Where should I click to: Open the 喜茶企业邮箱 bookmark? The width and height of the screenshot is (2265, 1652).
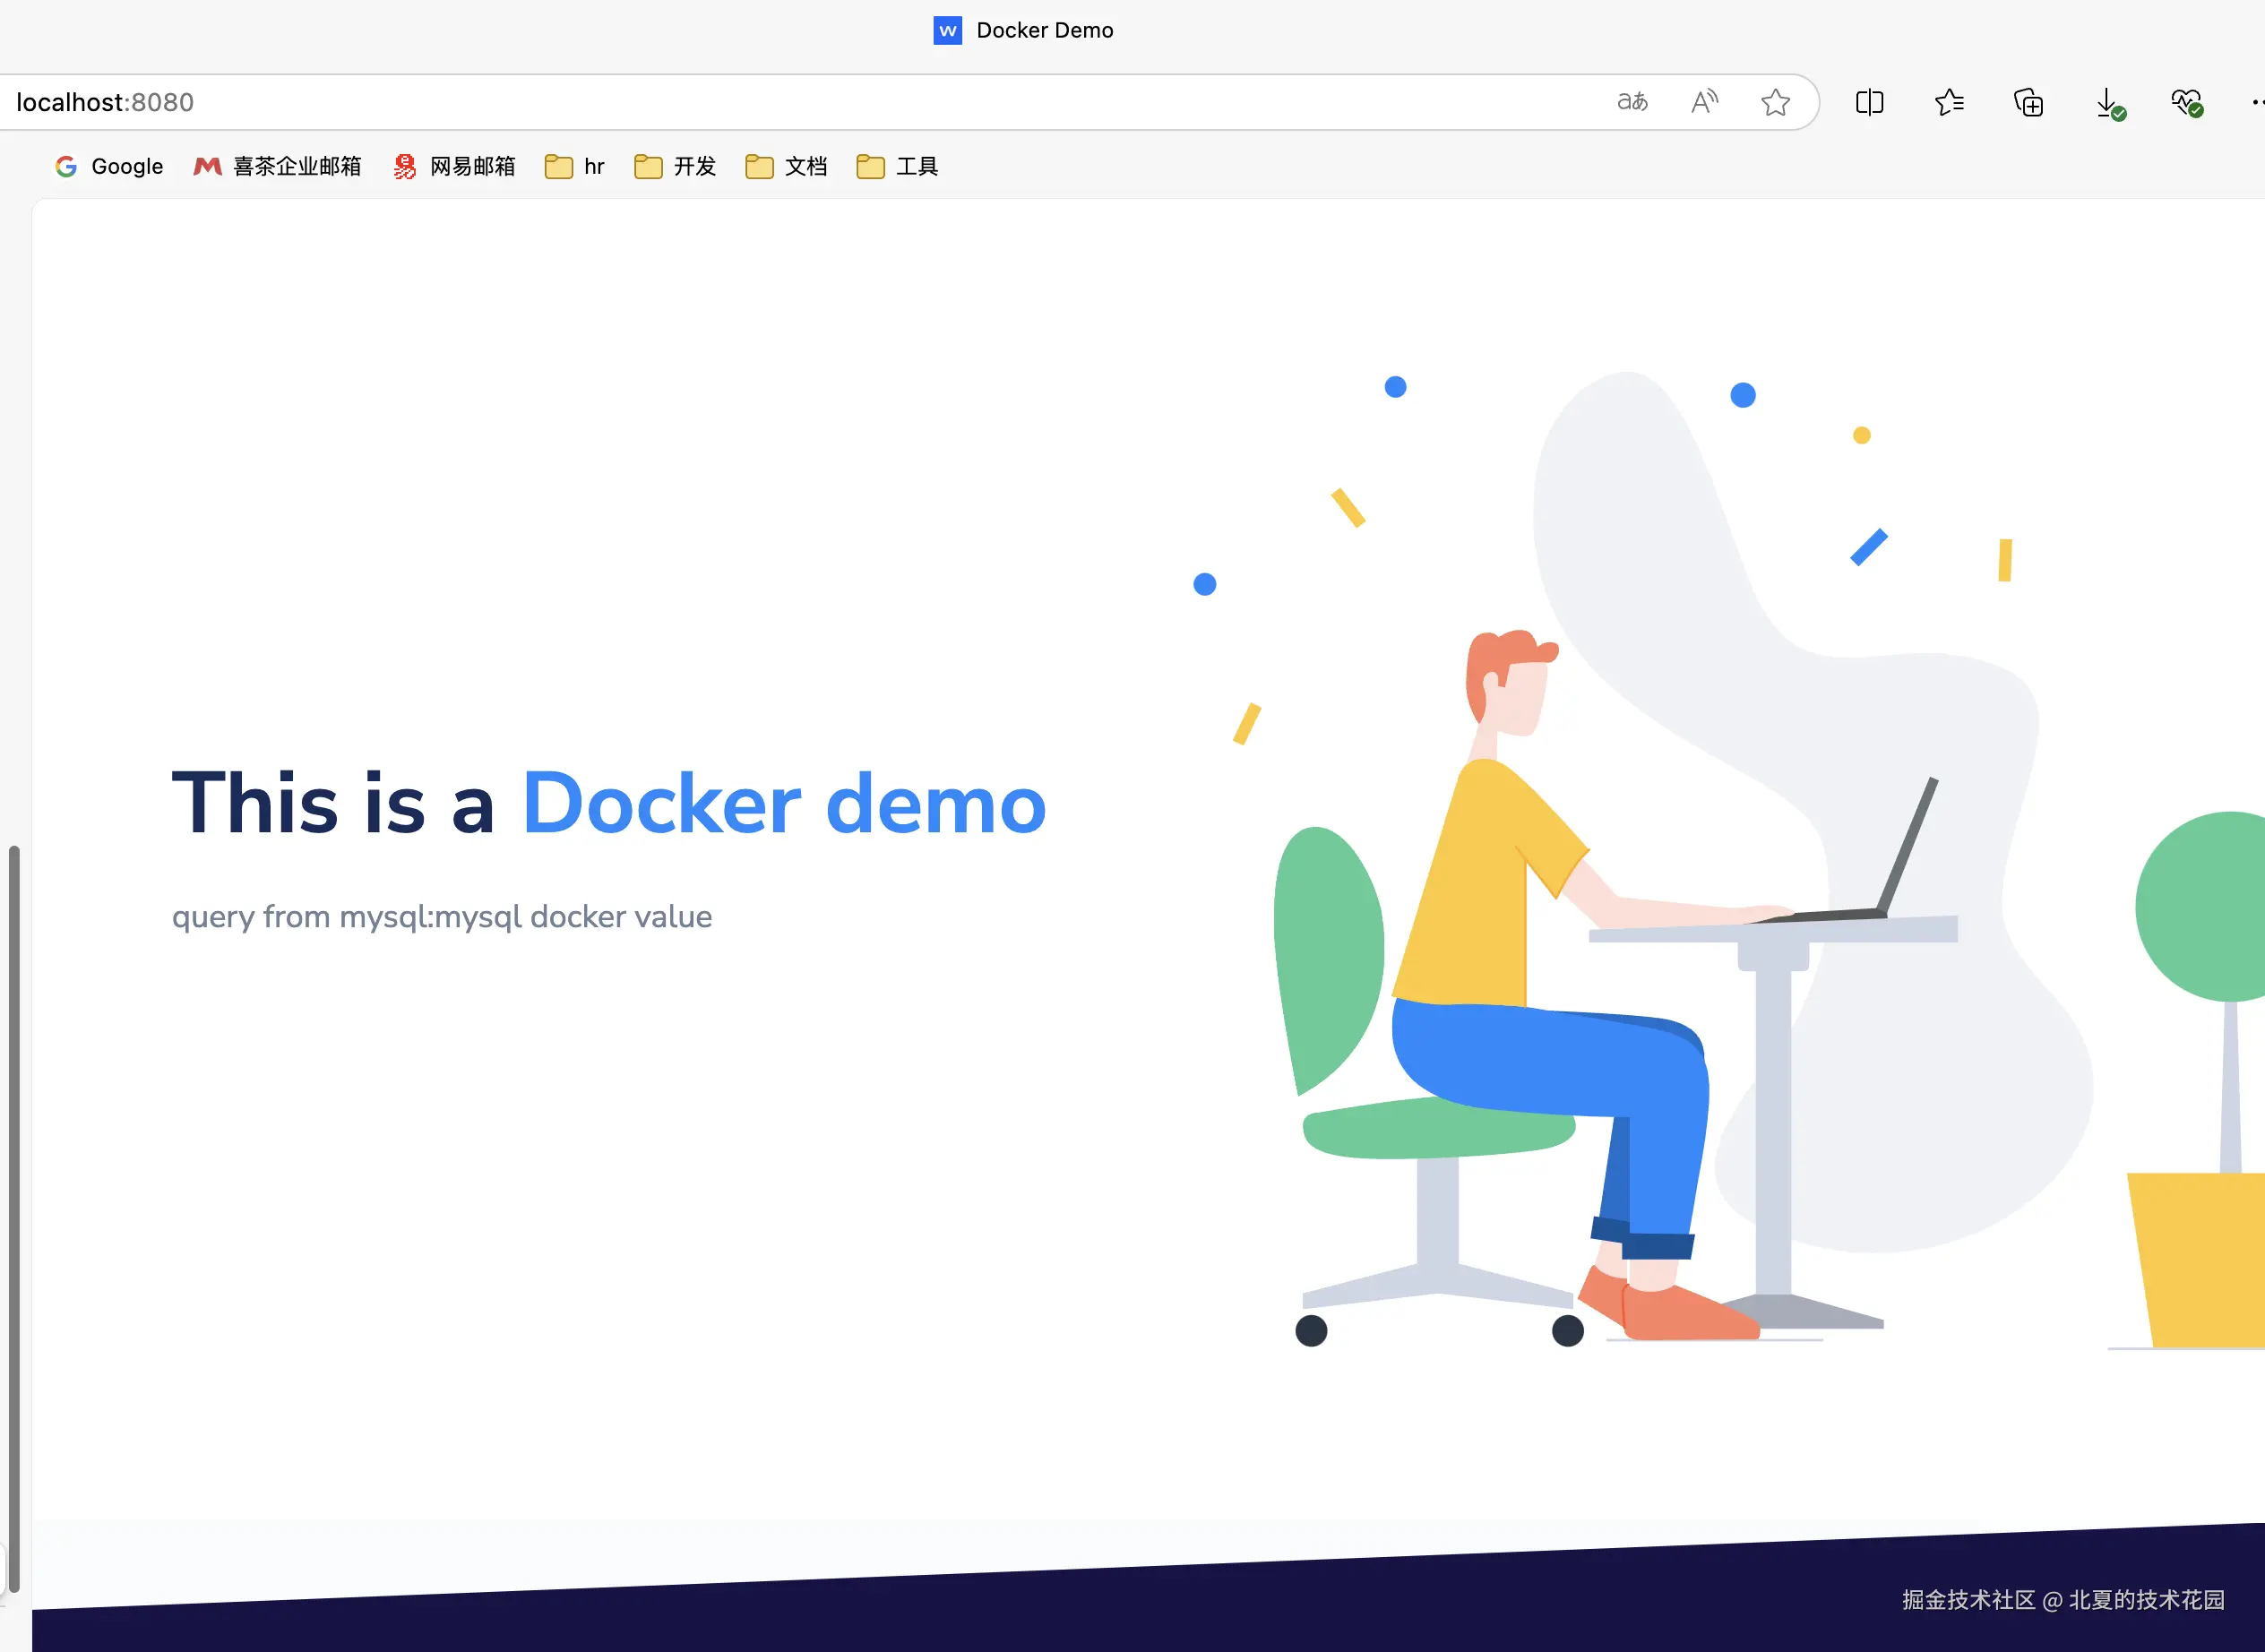coord(277,166)
